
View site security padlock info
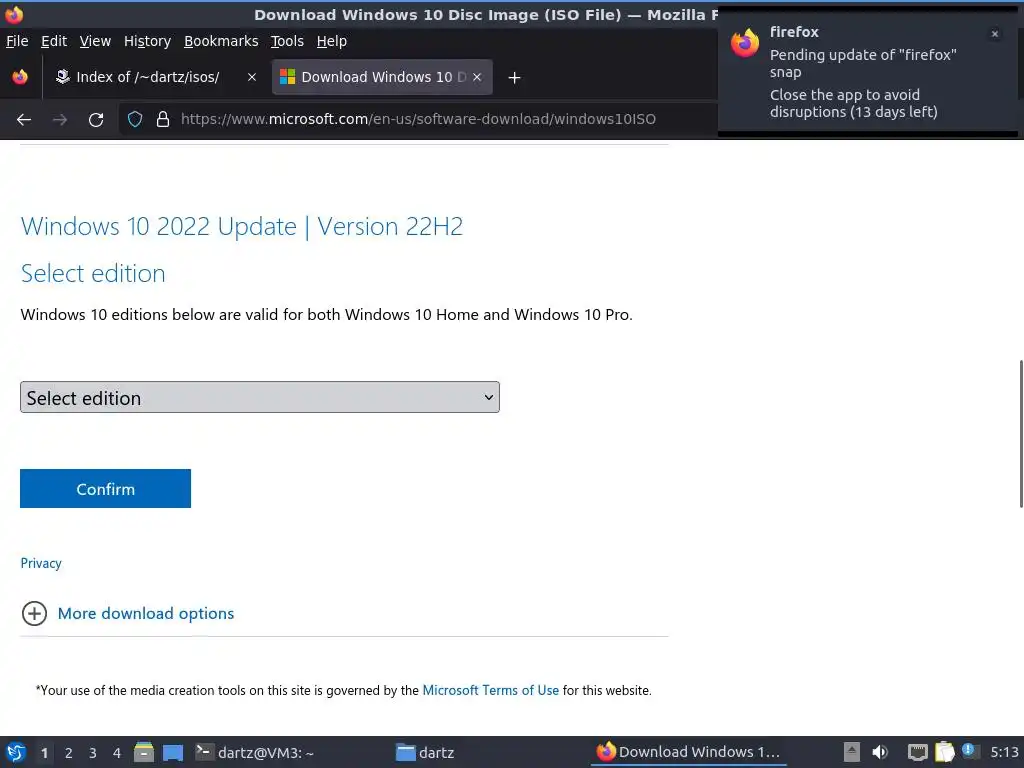point(163,120)
